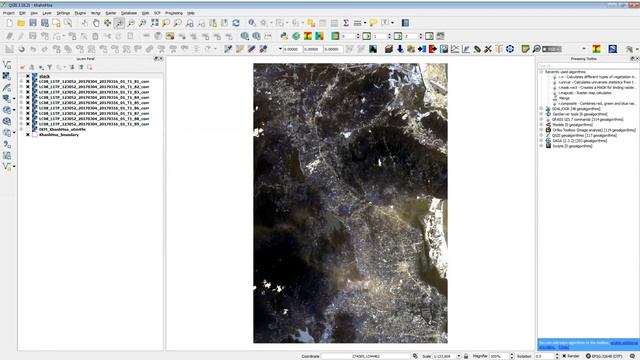
Task: Click the Coordinate field in the status bar
Action: [x=366, y=356]
